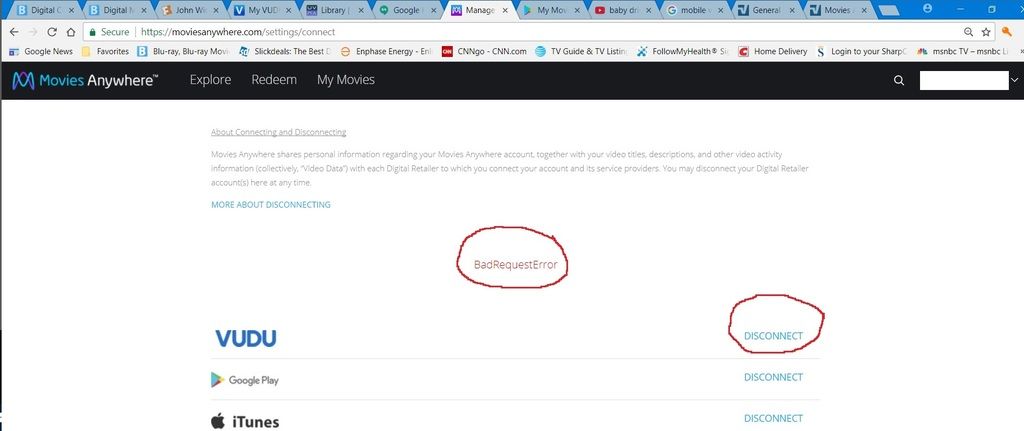
Task: Switch to the last Movies tab
Action: (x=838, y=10)
